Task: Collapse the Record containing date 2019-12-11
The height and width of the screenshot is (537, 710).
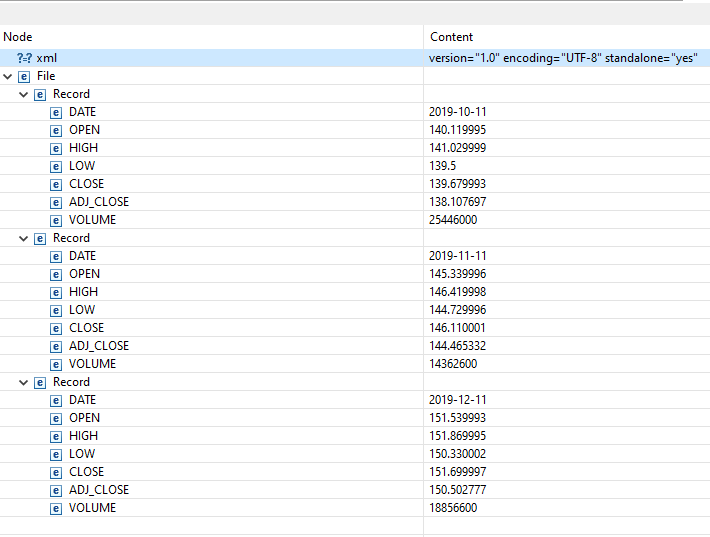Action: 24,383
